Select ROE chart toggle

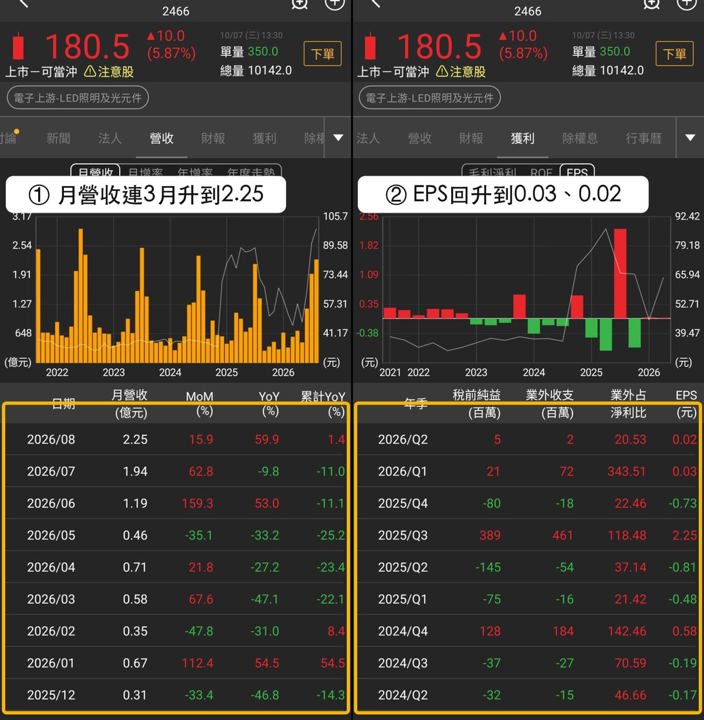coord(541,171)
